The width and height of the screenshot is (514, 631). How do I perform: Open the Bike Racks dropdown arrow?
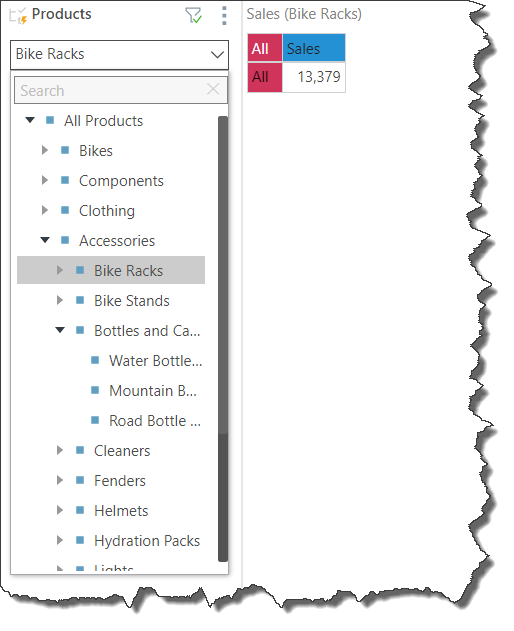coord(217,54)
